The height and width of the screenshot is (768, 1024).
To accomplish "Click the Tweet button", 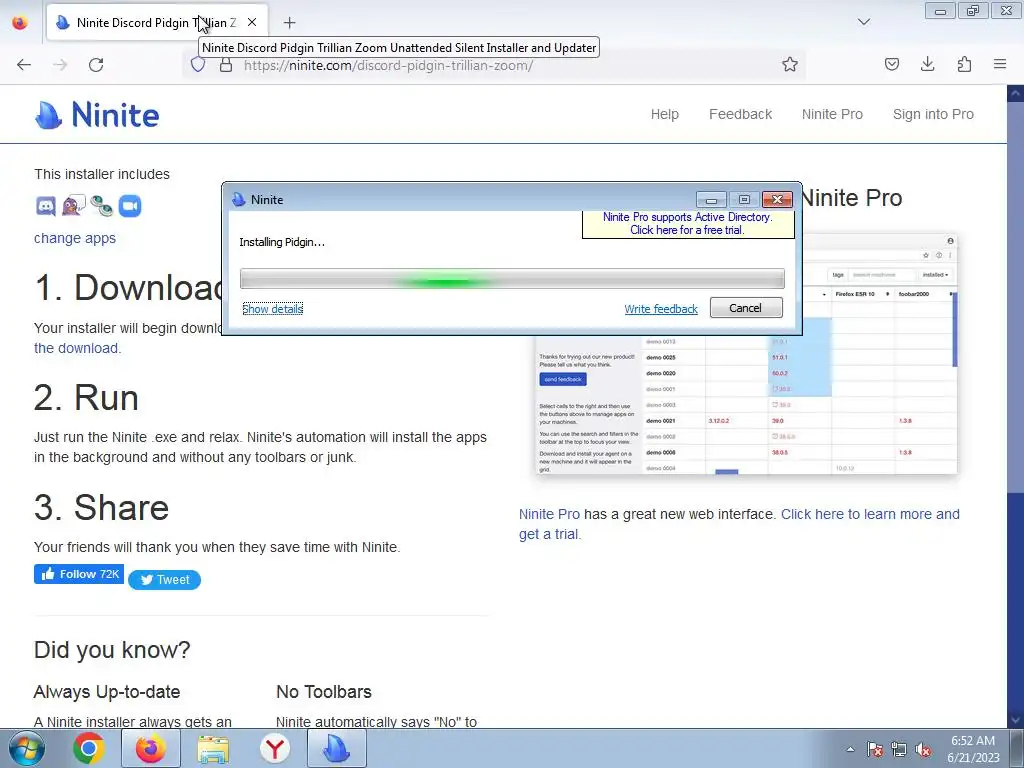I will (165, 579).
